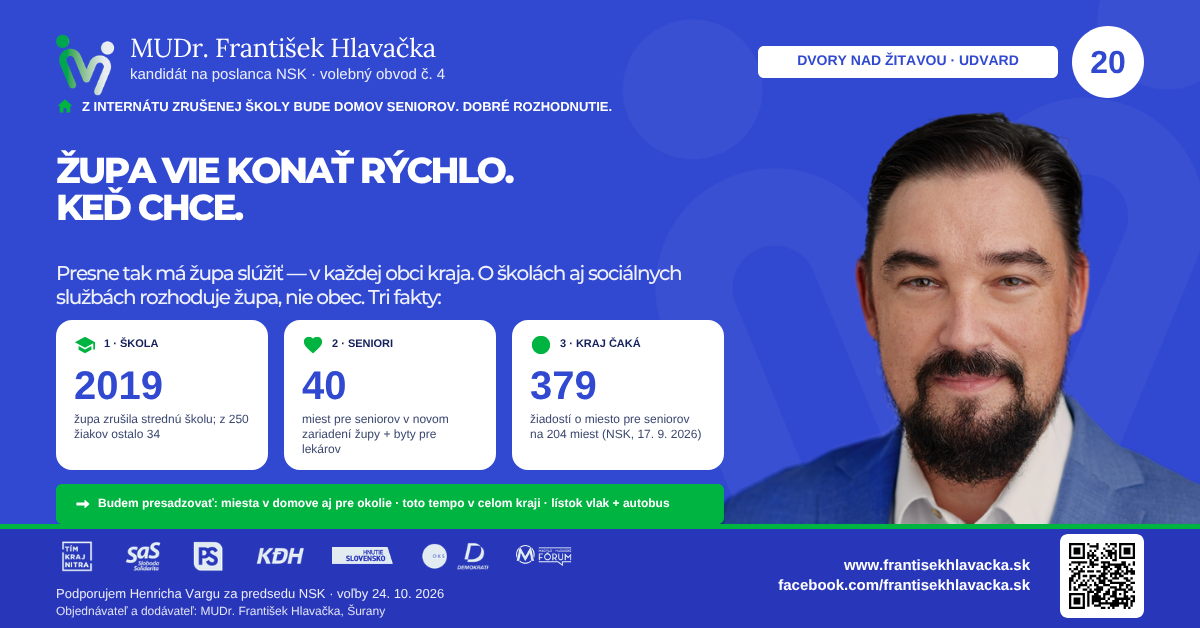Click the '3 · KRAJ ČAKÁ' card label
The width and height of the screenshot is (1200, 628).
600,344
